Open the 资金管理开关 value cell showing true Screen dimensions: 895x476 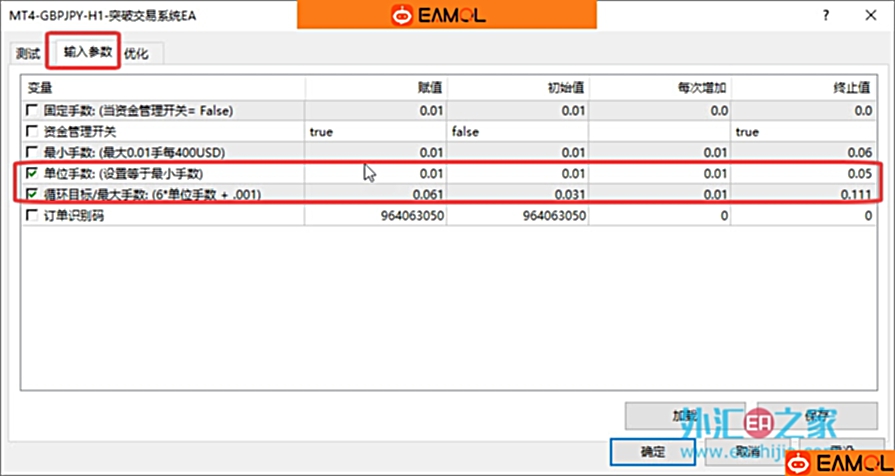[x=375, y=132]
